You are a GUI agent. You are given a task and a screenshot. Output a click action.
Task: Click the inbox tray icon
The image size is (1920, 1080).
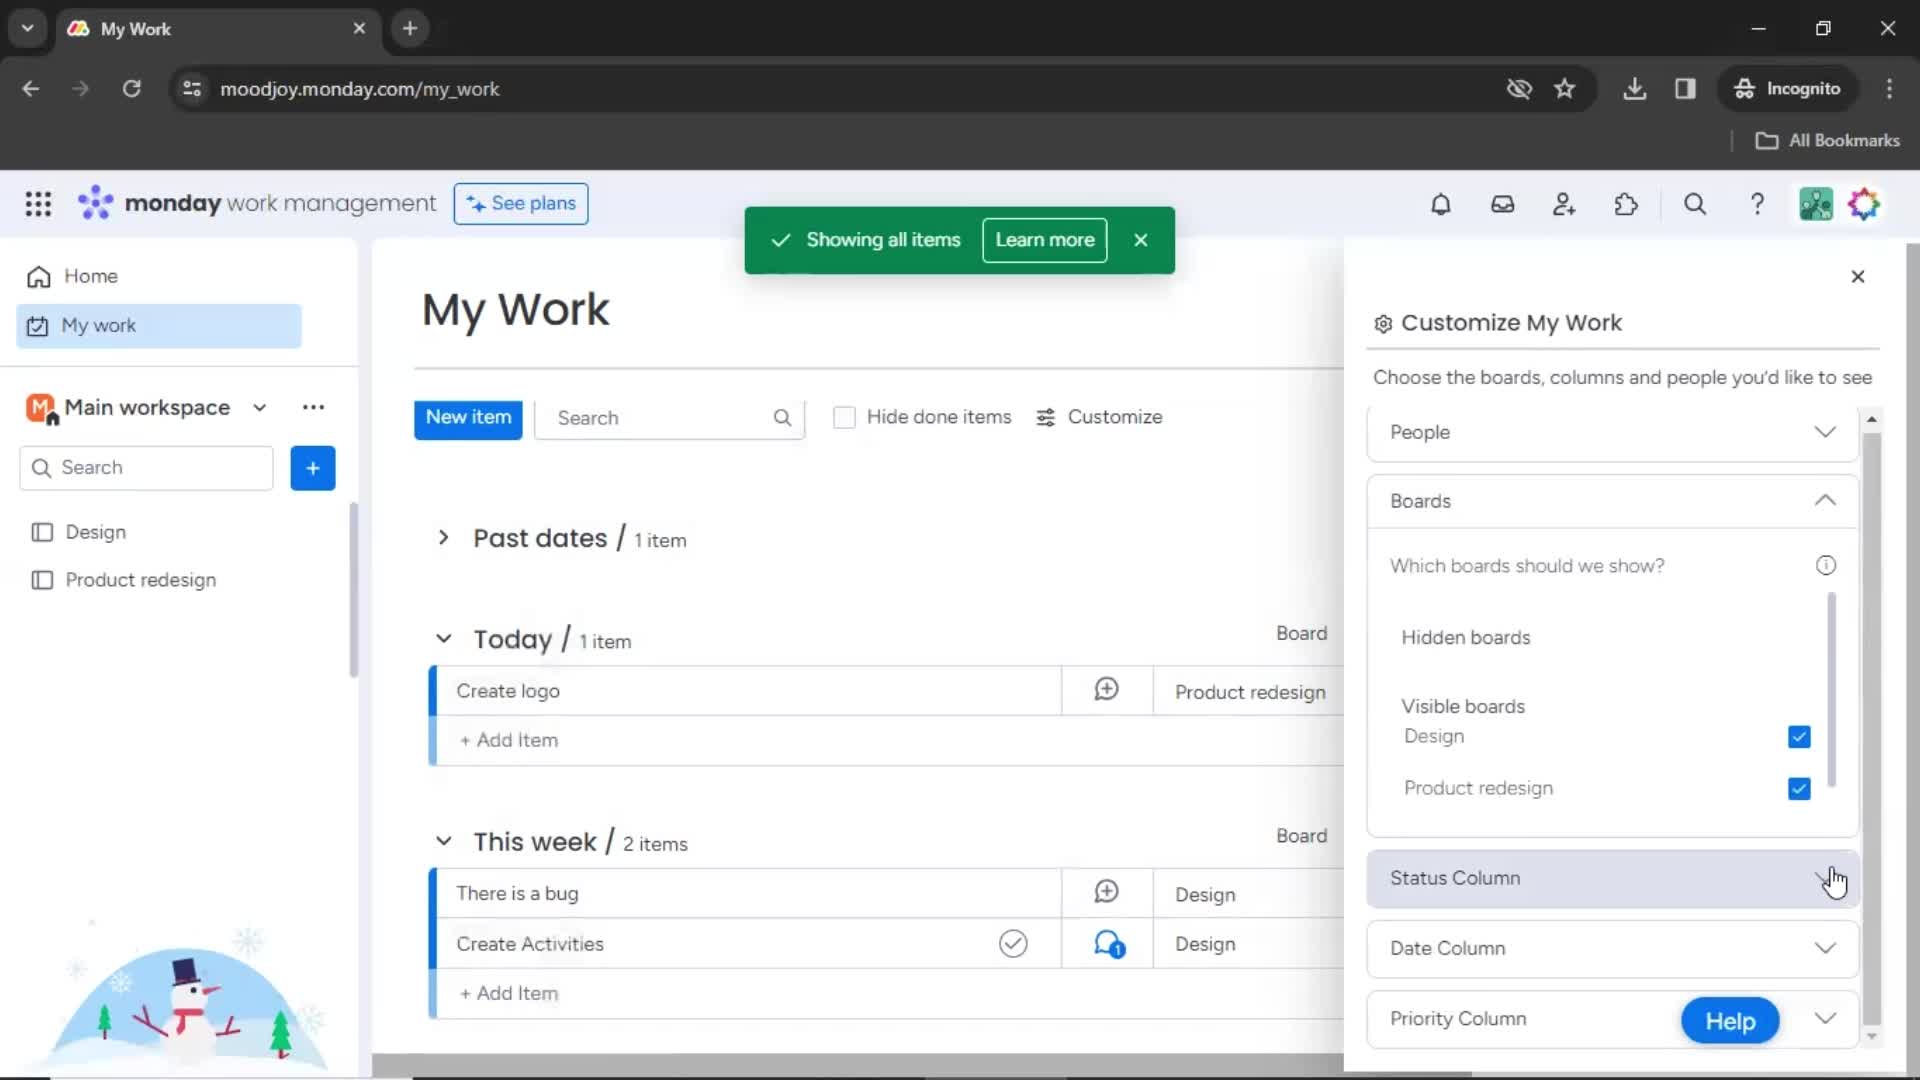click(x=1503, y=204)
